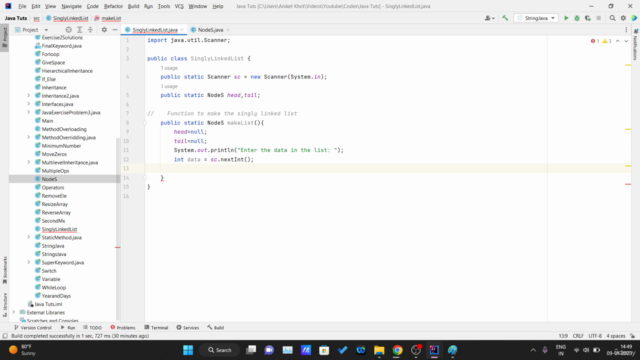This screenshot has width=640, height=360.
Task: Open the Stringjava run configuration dropdown
Action: (536, 18)
